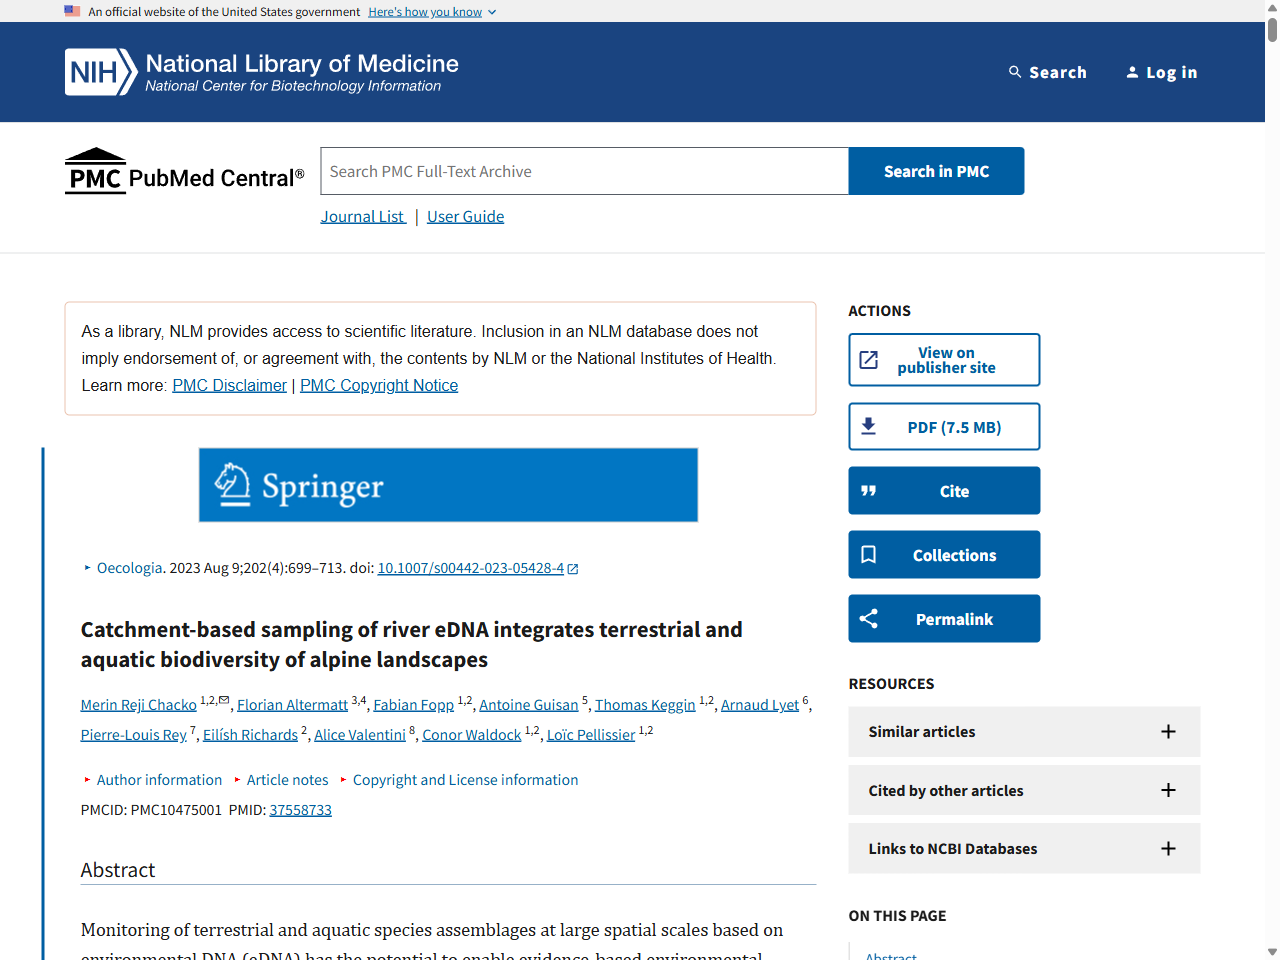
Task: Open the Oecologia journal disclosure
Action: (122, 568)
